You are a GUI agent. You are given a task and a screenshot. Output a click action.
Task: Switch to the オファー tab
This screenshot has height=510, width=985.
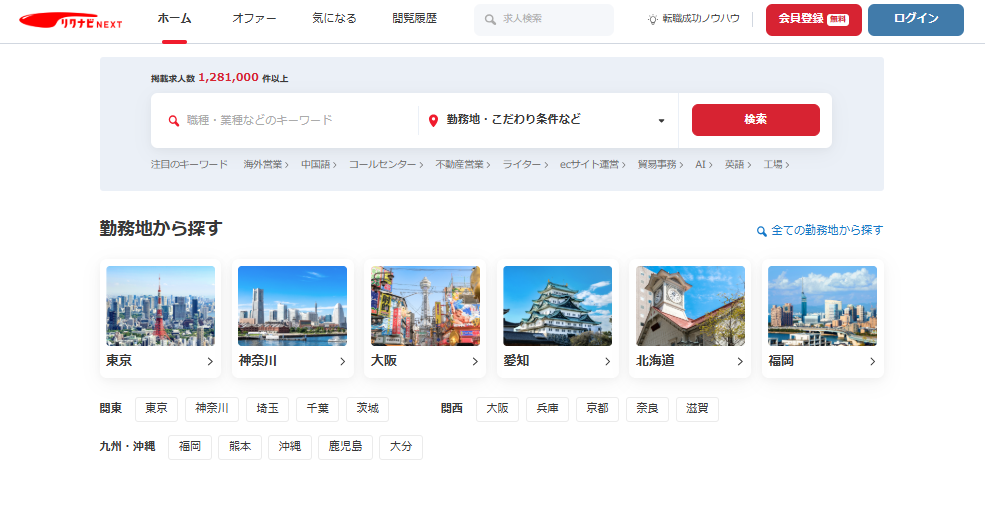click(x=254, y=19)
